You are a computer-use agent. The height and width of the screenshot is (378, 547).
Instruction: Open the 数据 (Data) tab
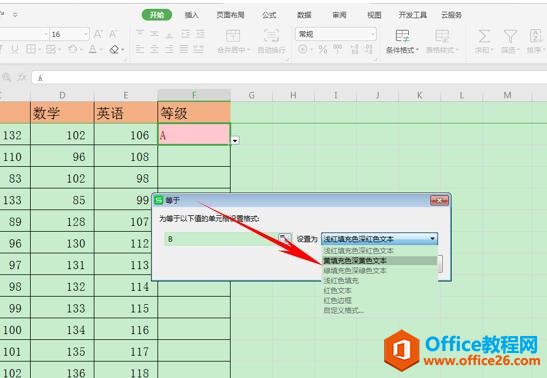click(x=304, y=15)
